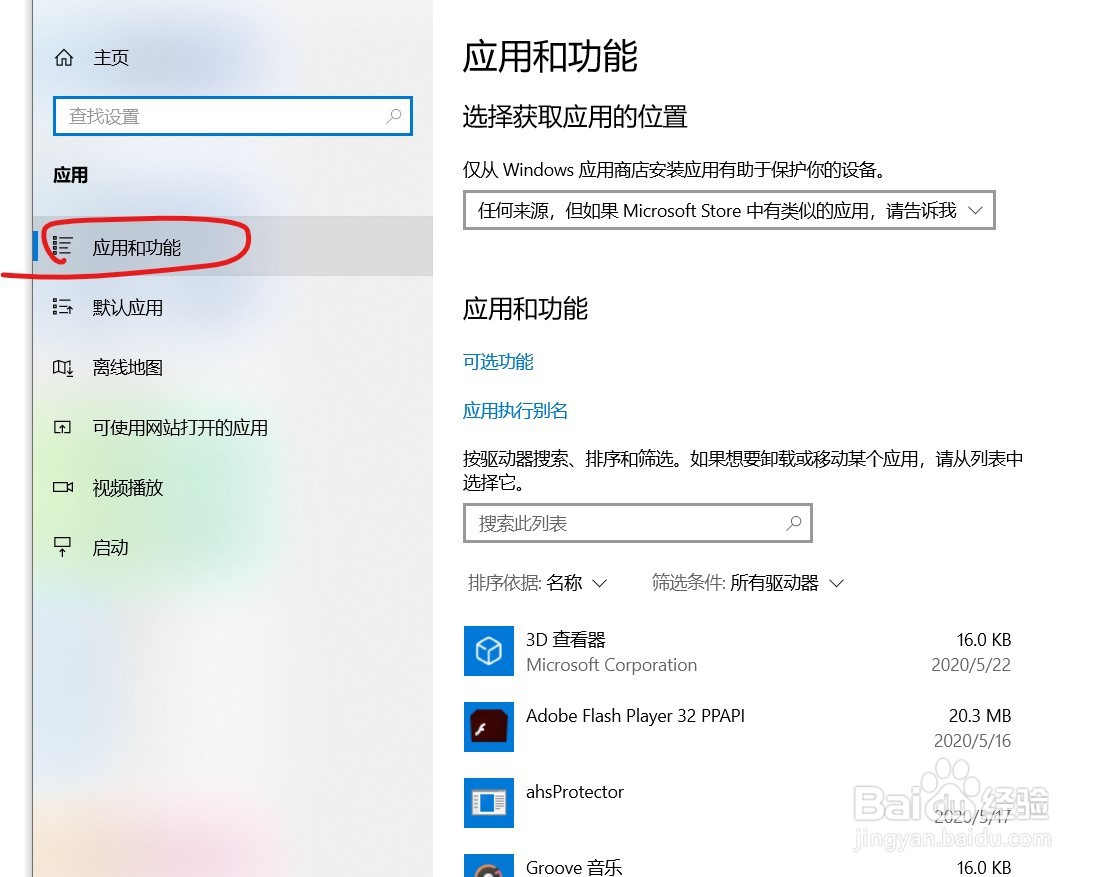Select the ahsProtector list entry
The width and height of the screenshot is (1112, 877).
738,803
